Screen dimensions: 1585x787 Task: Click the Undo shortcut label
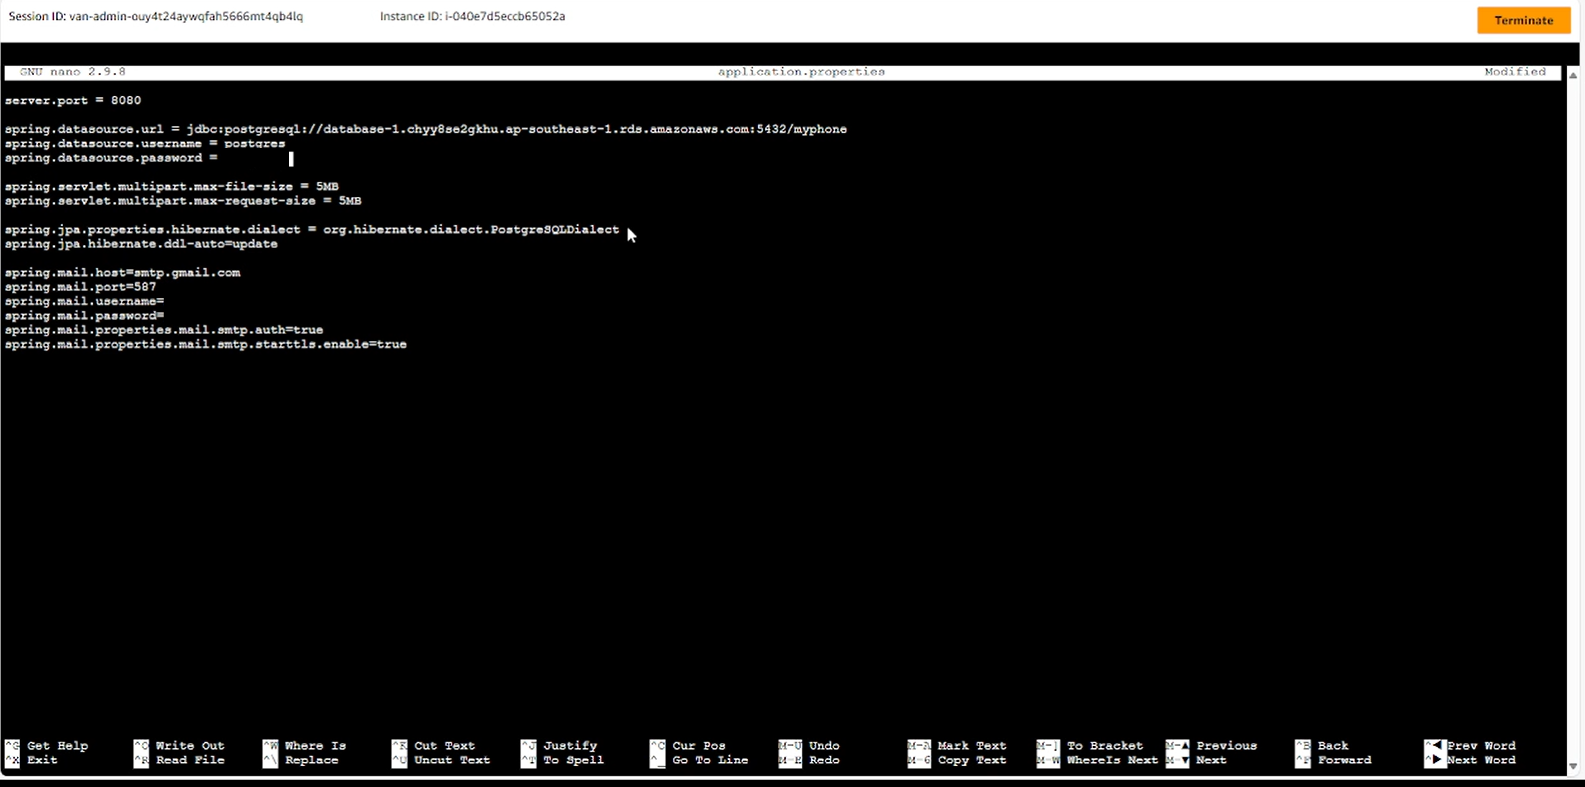pos(824,746)
